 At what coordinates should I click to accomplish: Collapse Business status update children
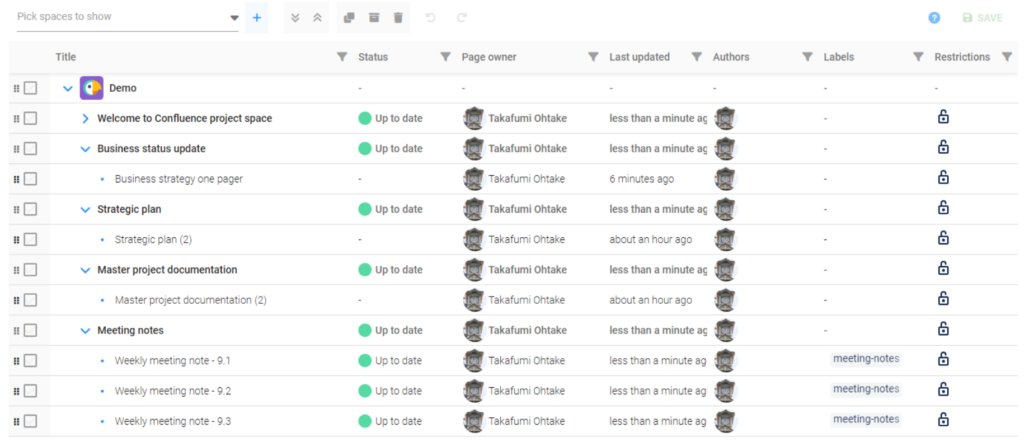coord(85,149)
